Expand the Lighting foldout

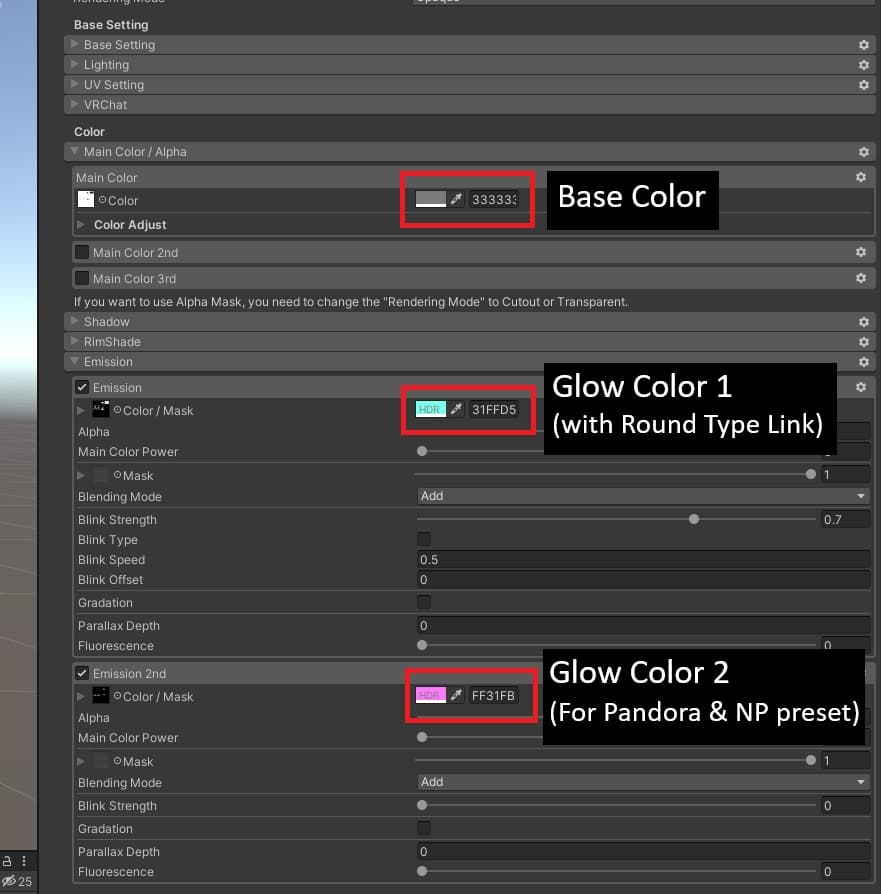point(74,64)
